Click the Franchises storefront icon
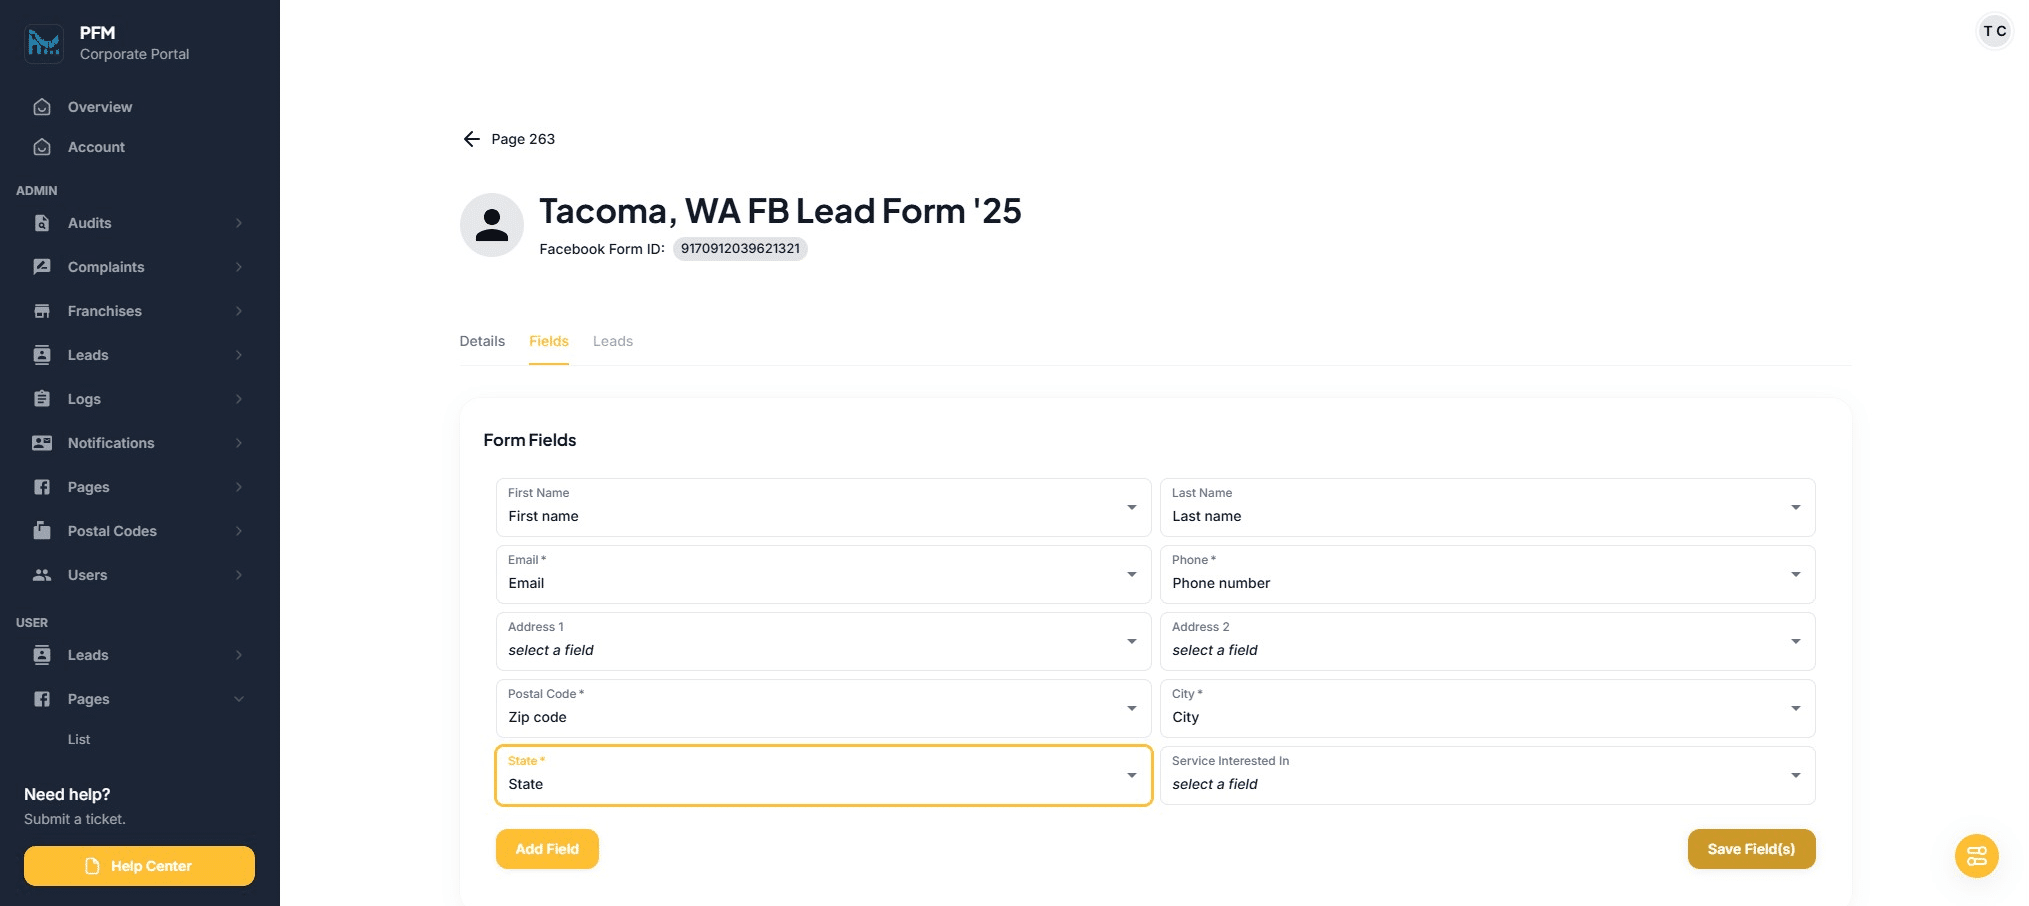This screenshot has height=906, width=2029. [42, 311]
